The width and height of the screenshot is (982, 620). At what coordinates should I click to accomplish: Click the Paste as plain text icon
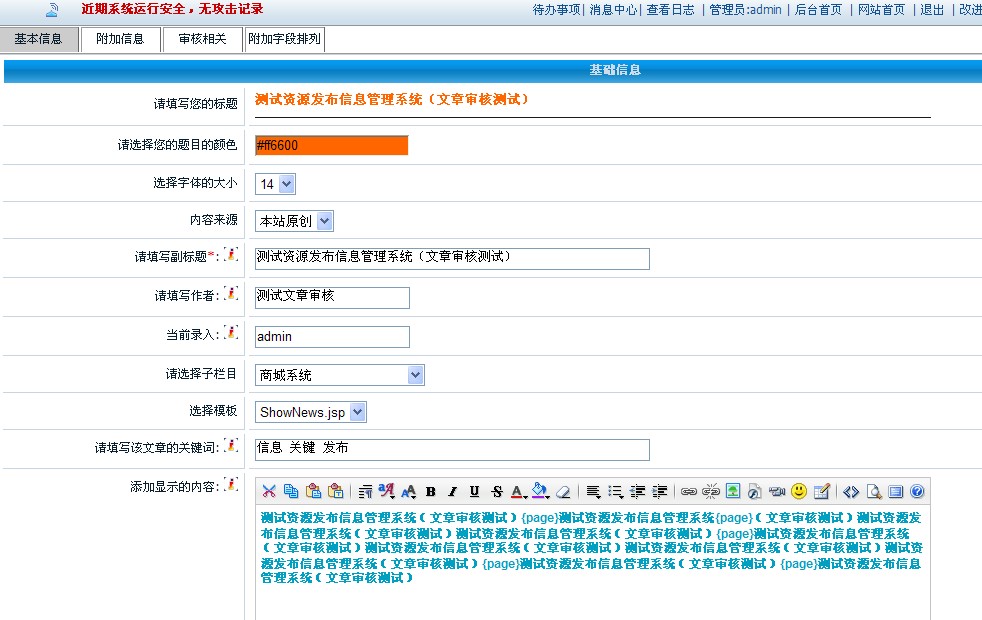[336, 492]
